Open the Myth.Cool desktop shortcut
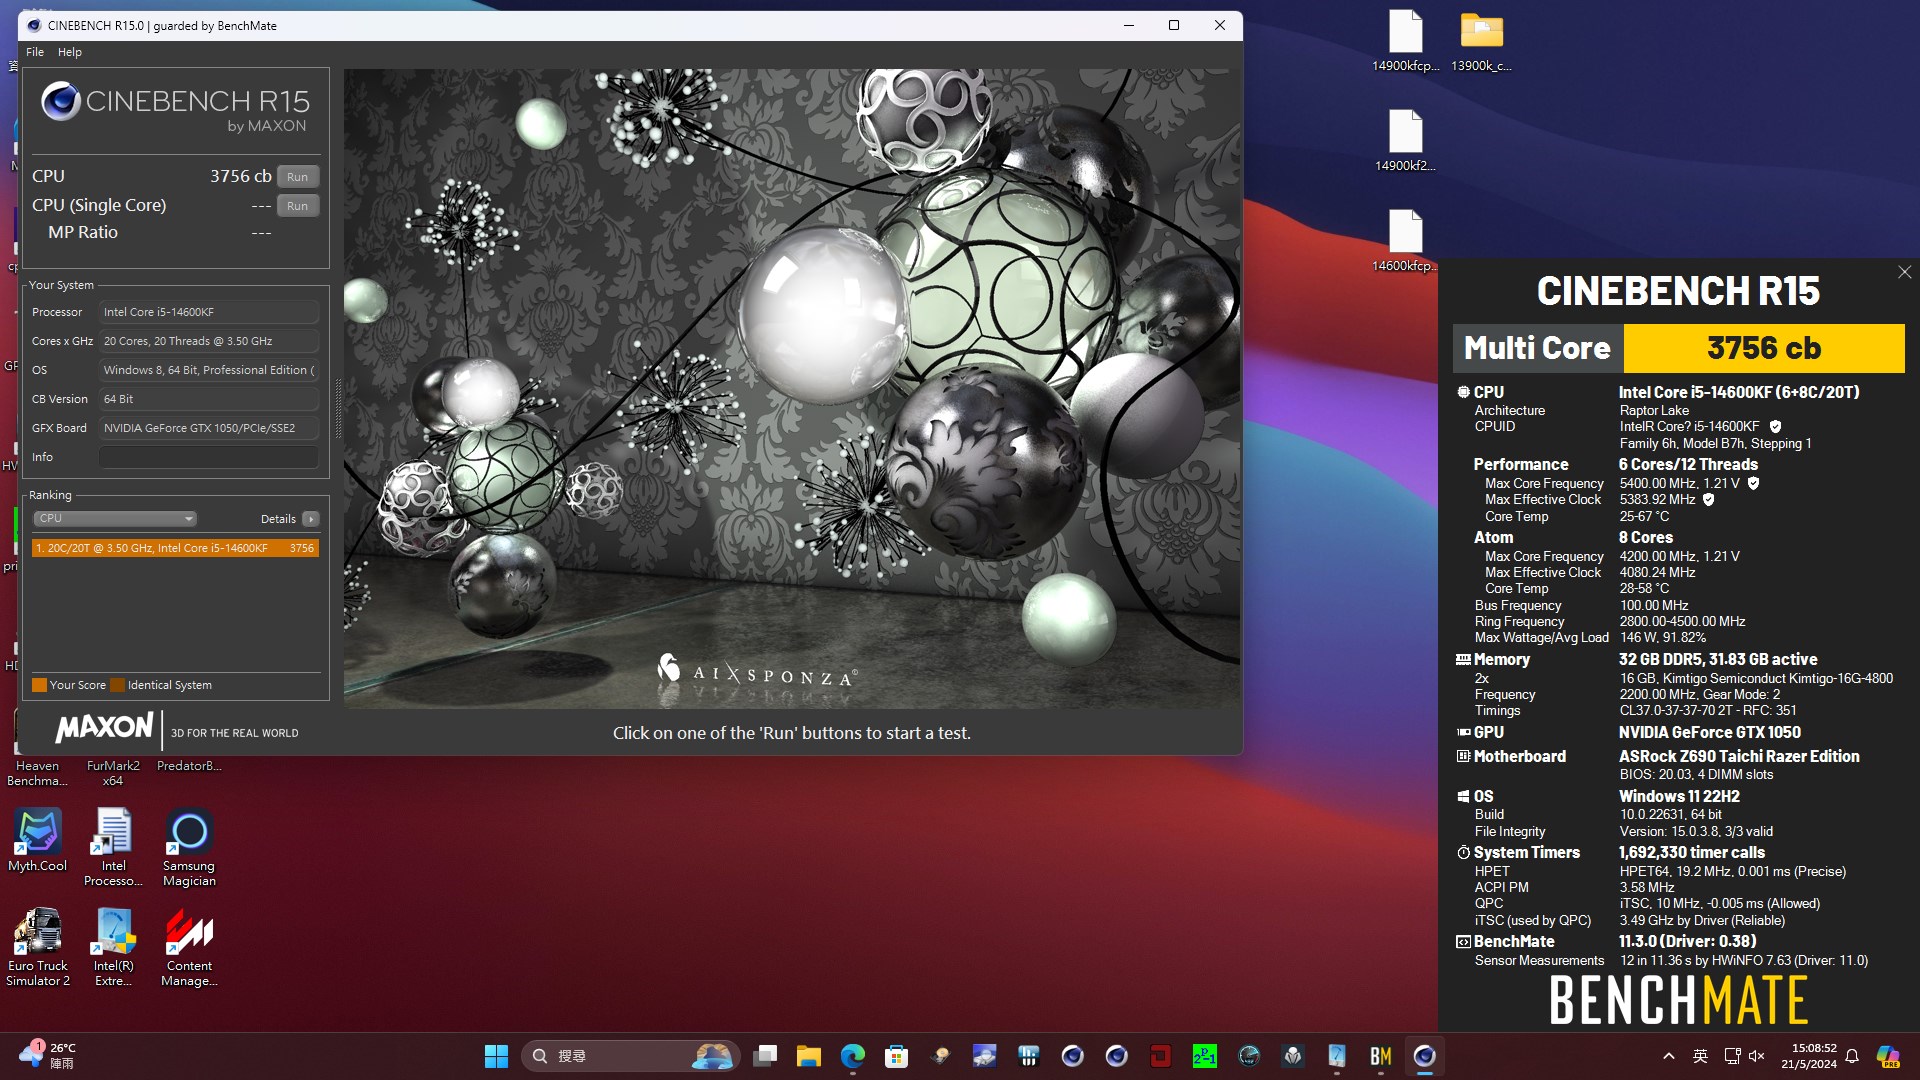The height and width of the screenshot is (1080, 1920). 38,841
